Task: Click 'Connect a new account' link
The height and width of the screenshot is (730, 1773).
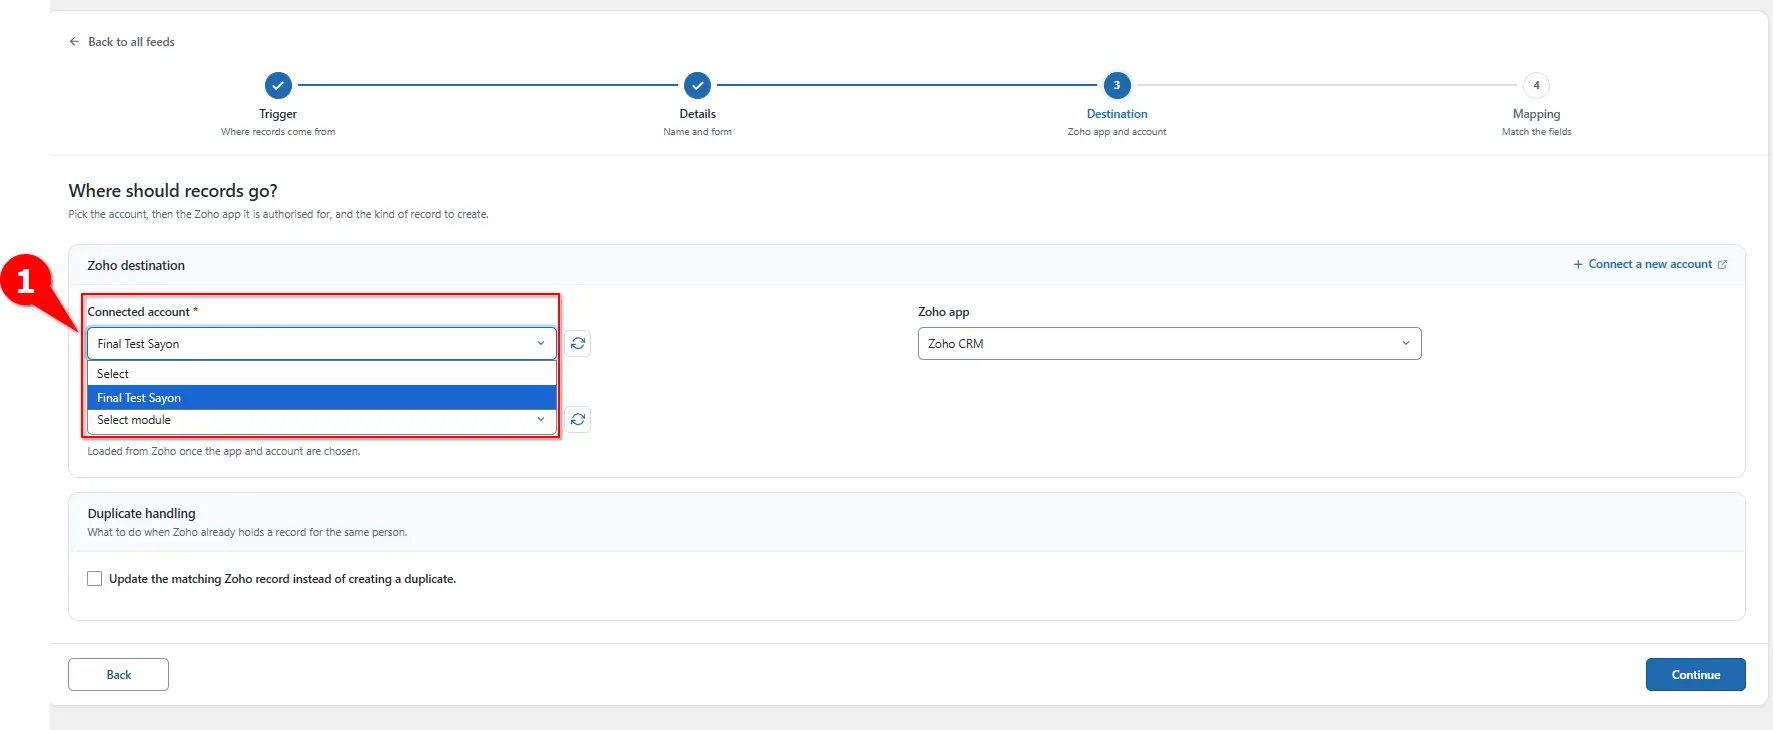Action: tap(1650, 264)
